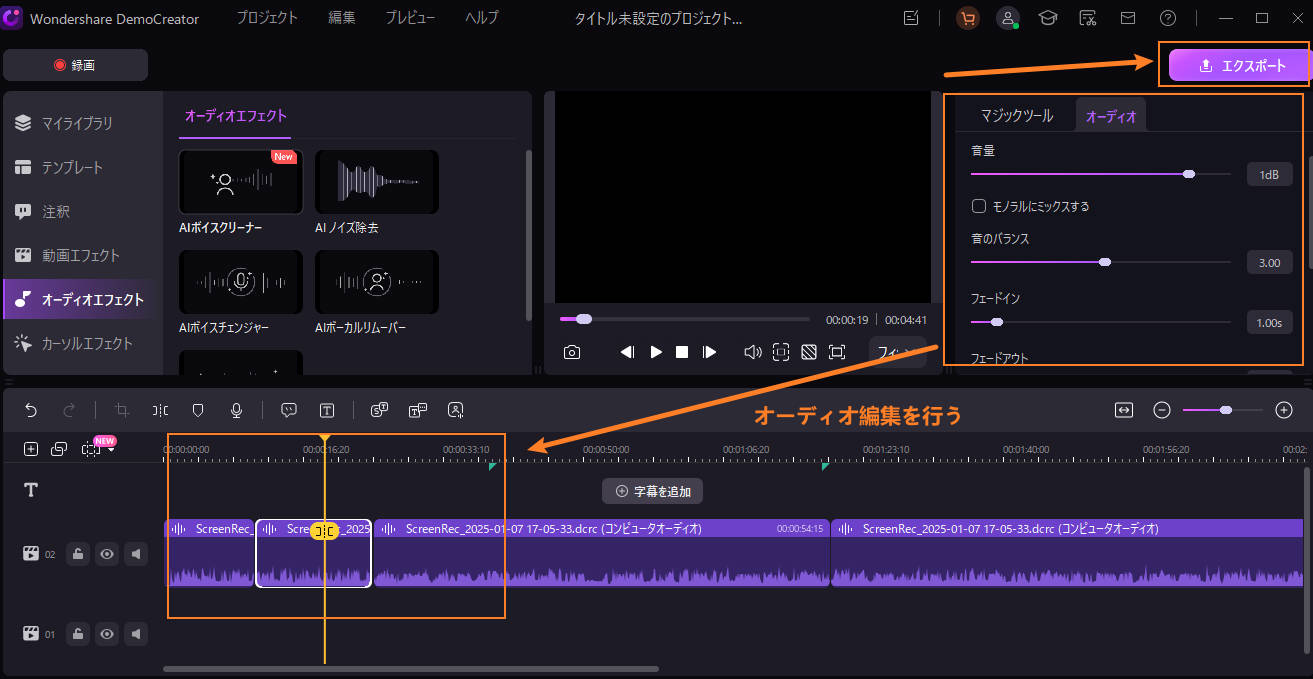
Task: Stop the preview playback
Action: [x=682, y=352]
